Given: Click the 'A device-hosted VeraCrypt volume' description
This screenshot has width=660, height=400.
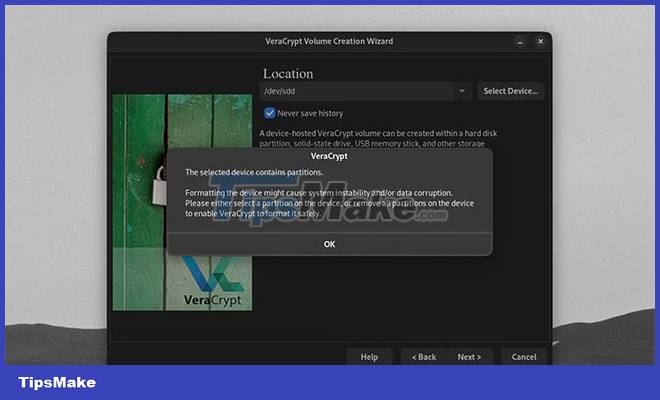Looking at the screenshot, I should click(378, 139).
